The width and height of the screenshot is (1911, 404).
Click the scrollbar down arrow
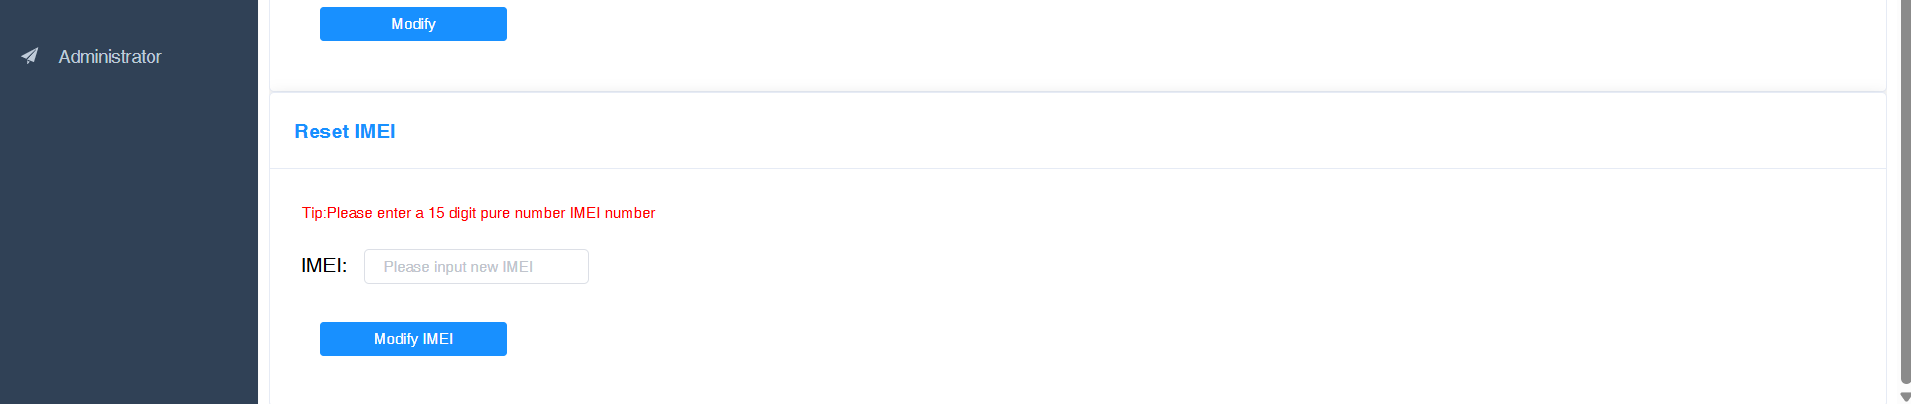click(1904, 397)
